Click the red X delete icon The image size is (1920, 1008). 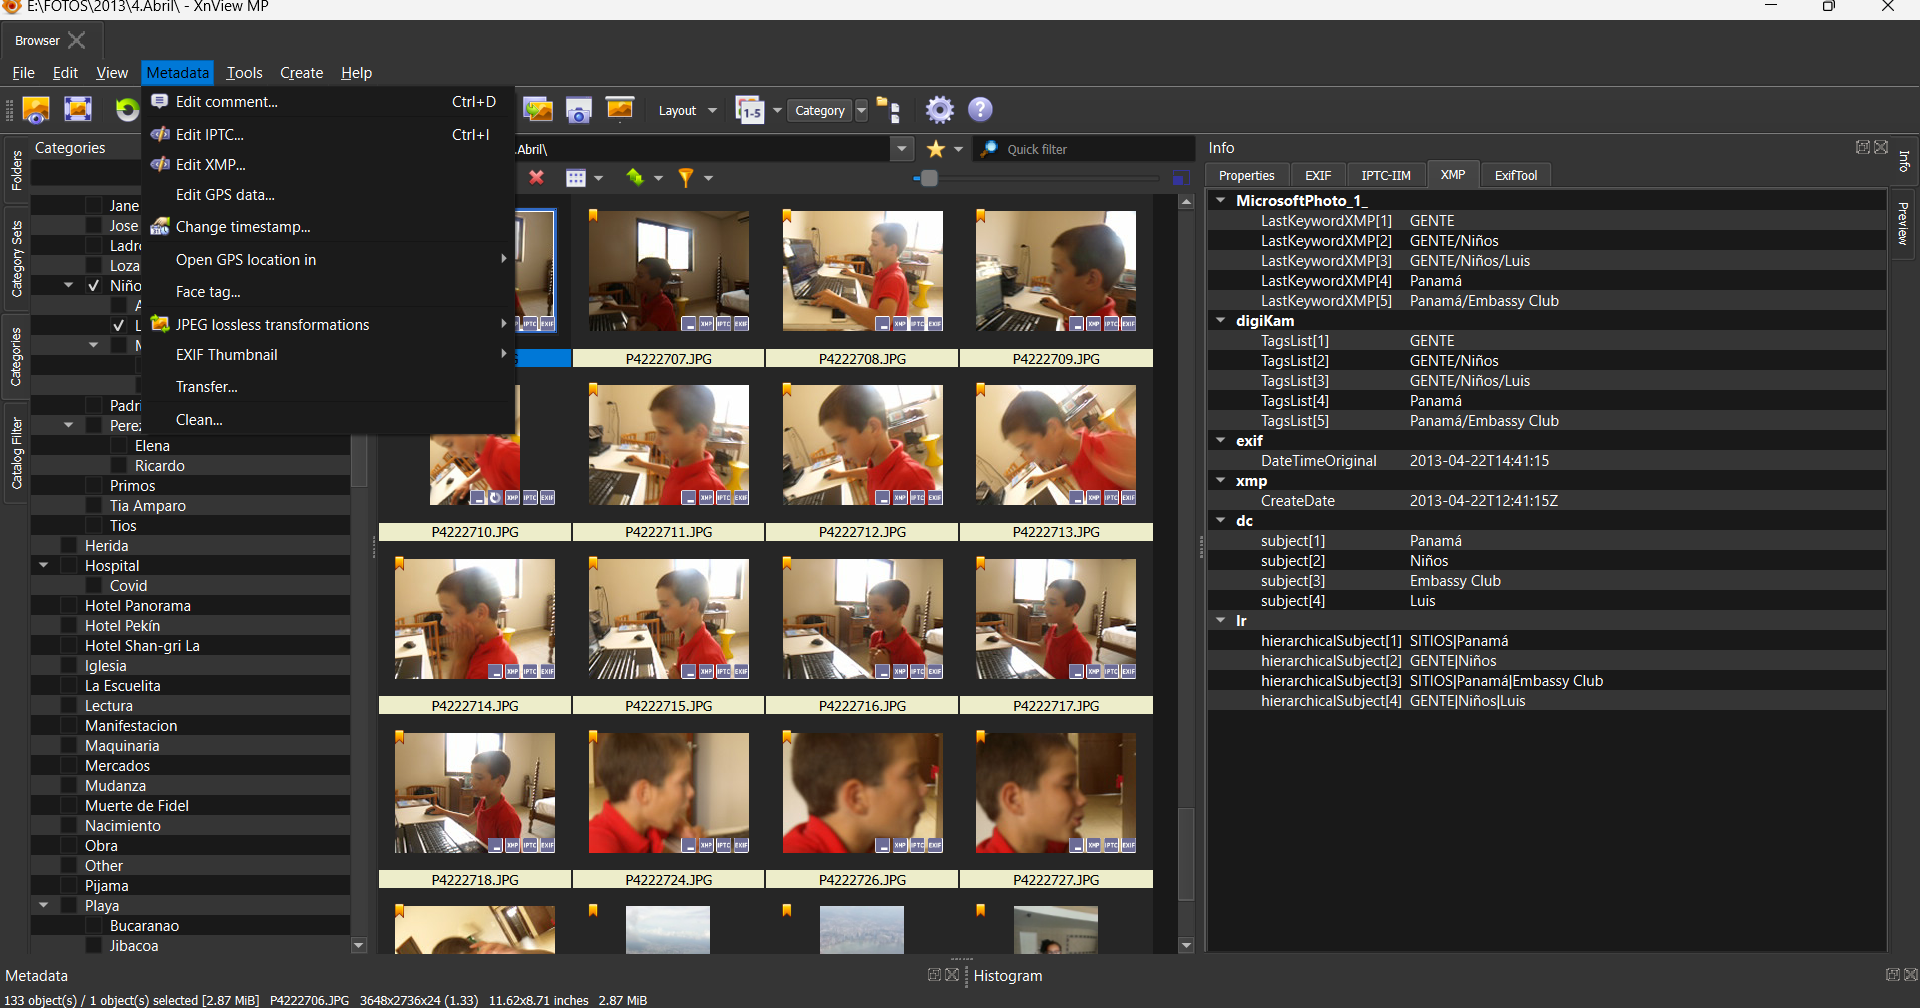(x=537, y=178)
